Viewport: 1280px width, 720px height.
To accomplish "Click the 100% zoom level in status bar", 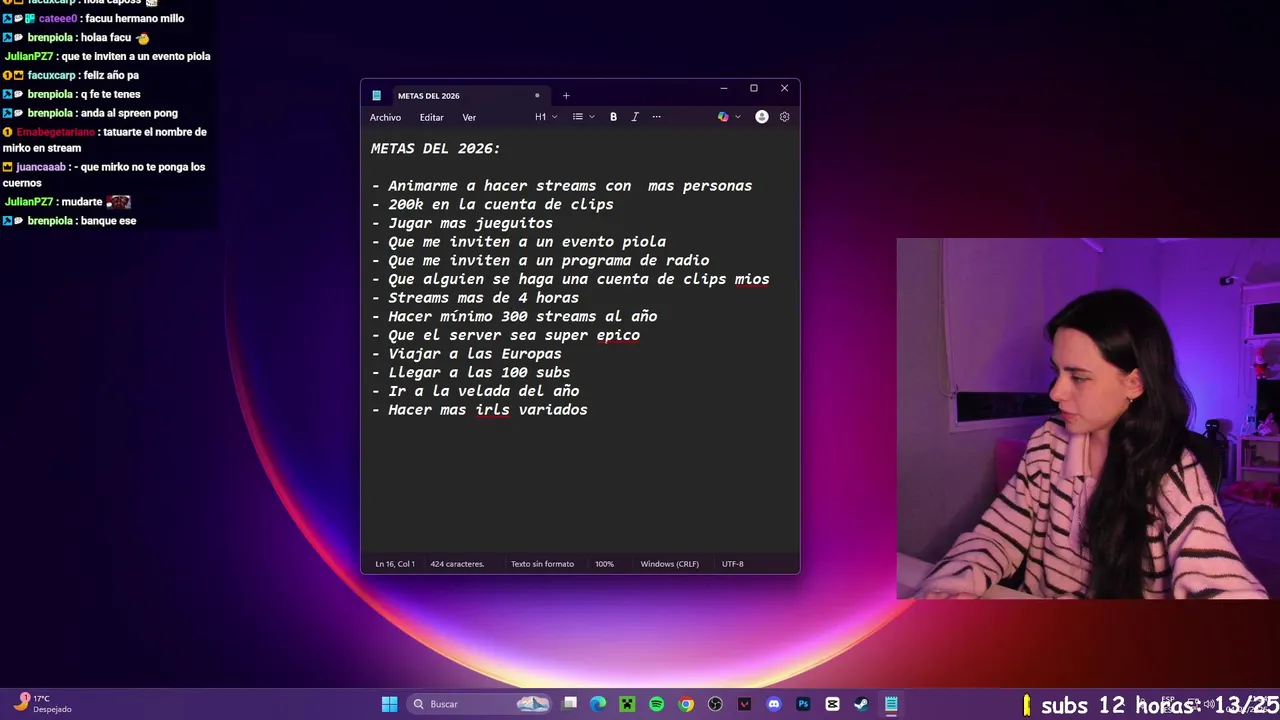I will tap(604, 564).
